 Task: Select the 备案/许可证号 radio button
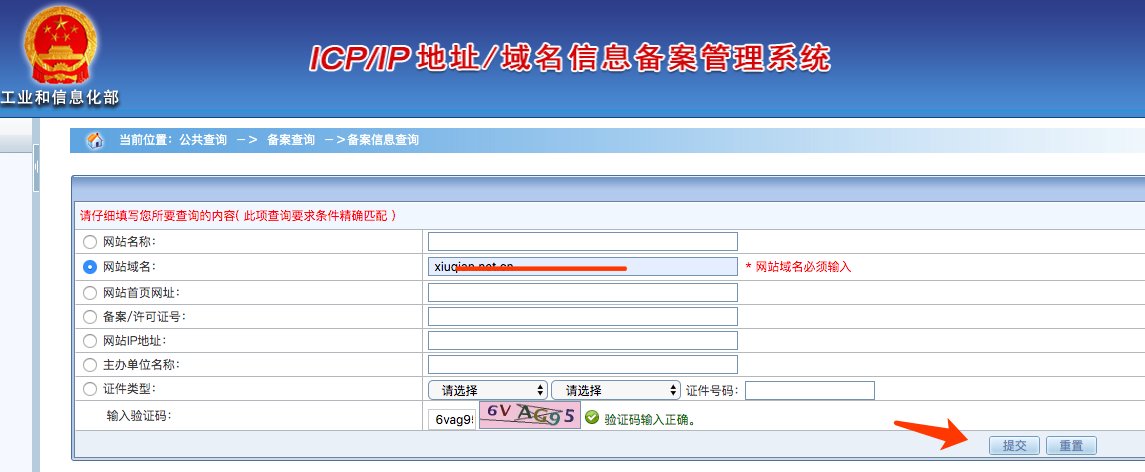tap(90, 317)
